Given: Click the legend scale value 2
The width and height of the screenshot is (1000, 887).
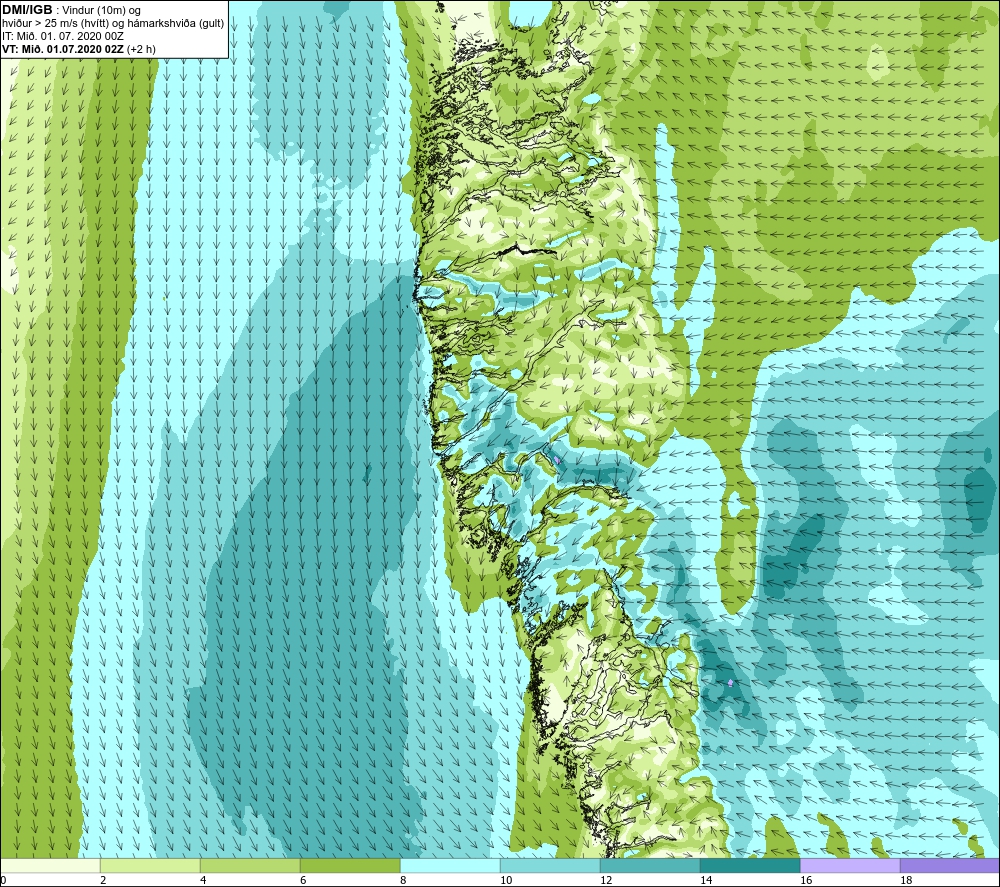Looking at the screenshot, I should pos(103,880).
